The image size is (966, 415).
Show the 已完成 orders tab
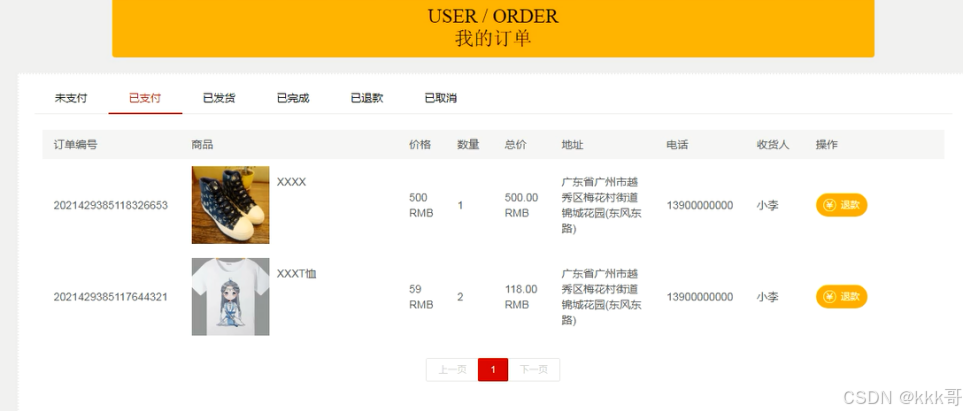point(293,98)
